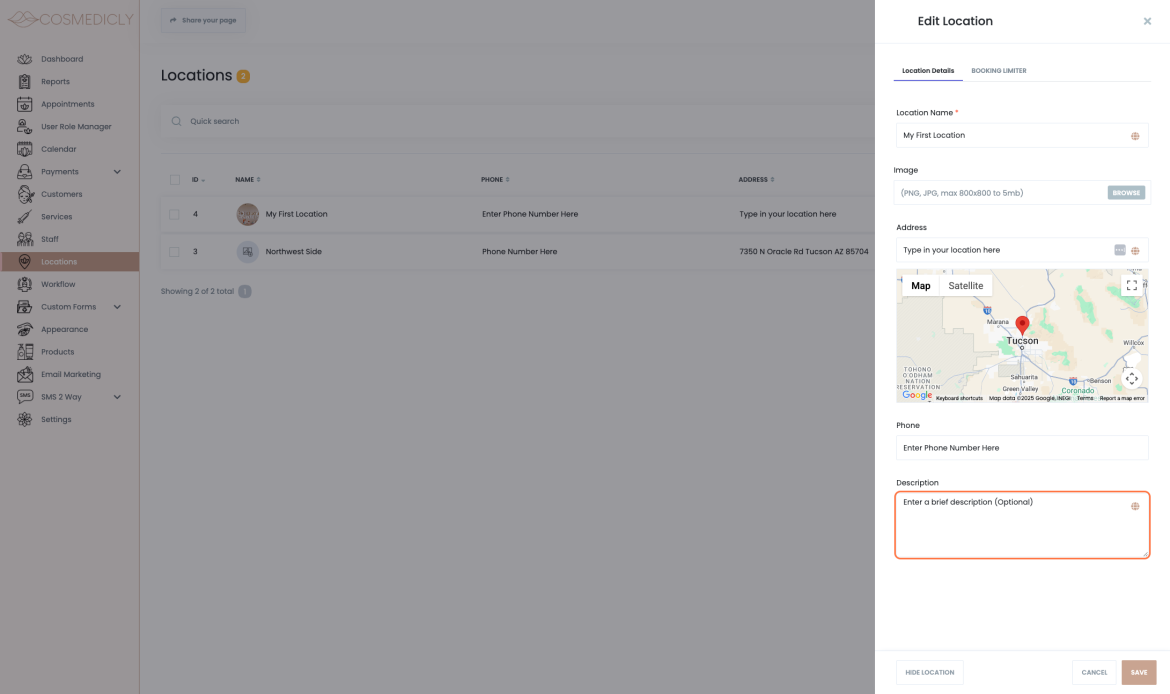Image resolution: width=1170 pixels, height=694 pixels.
Task: Click the Cosmedicly logo
Action: click(71, 19)
